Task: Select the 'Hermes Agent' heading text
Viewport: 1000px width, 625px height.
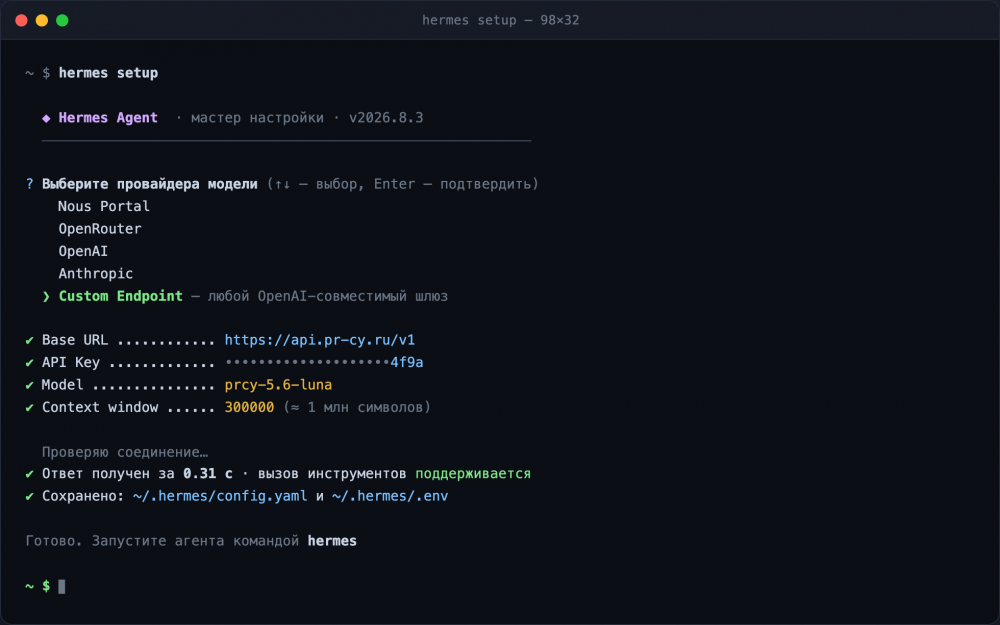Action: [x=108, y=118]
